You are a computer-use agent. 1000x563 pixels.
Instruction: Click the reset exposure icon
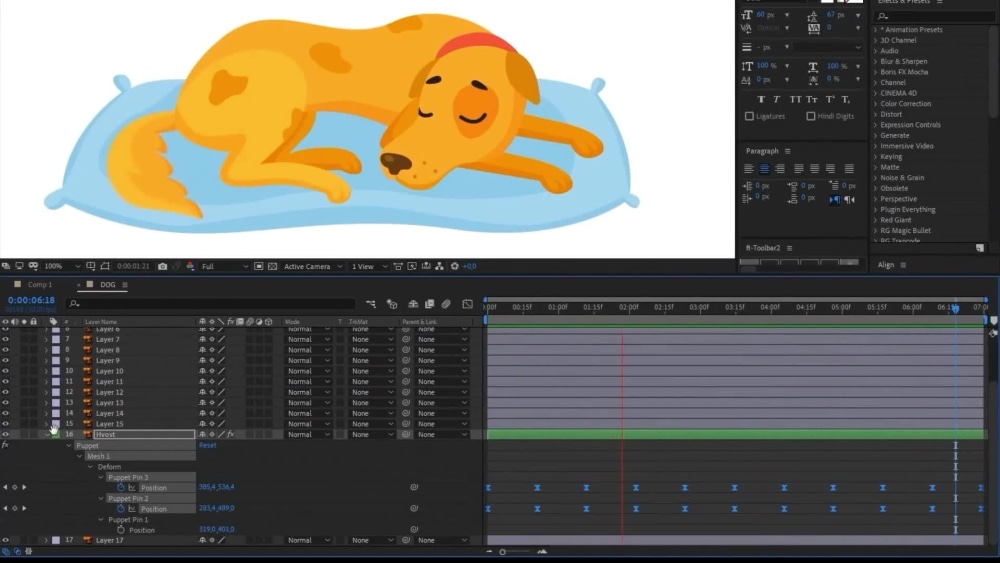tap(455, 266)
